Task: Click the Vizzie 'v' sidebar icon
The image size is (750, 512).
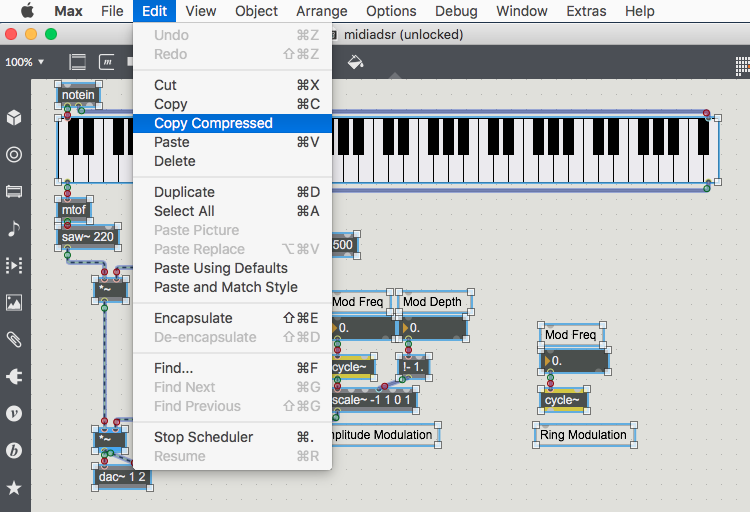Action: pyautogui.click(x=14, y=413)
